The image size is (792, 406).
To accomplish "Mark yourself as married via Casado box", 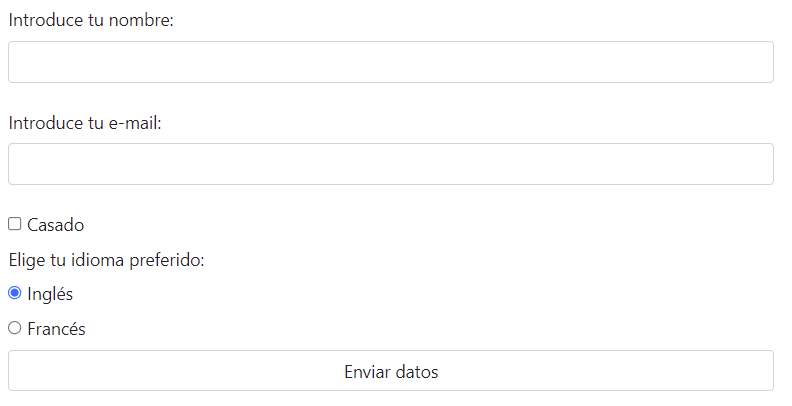I will (15, 224).
